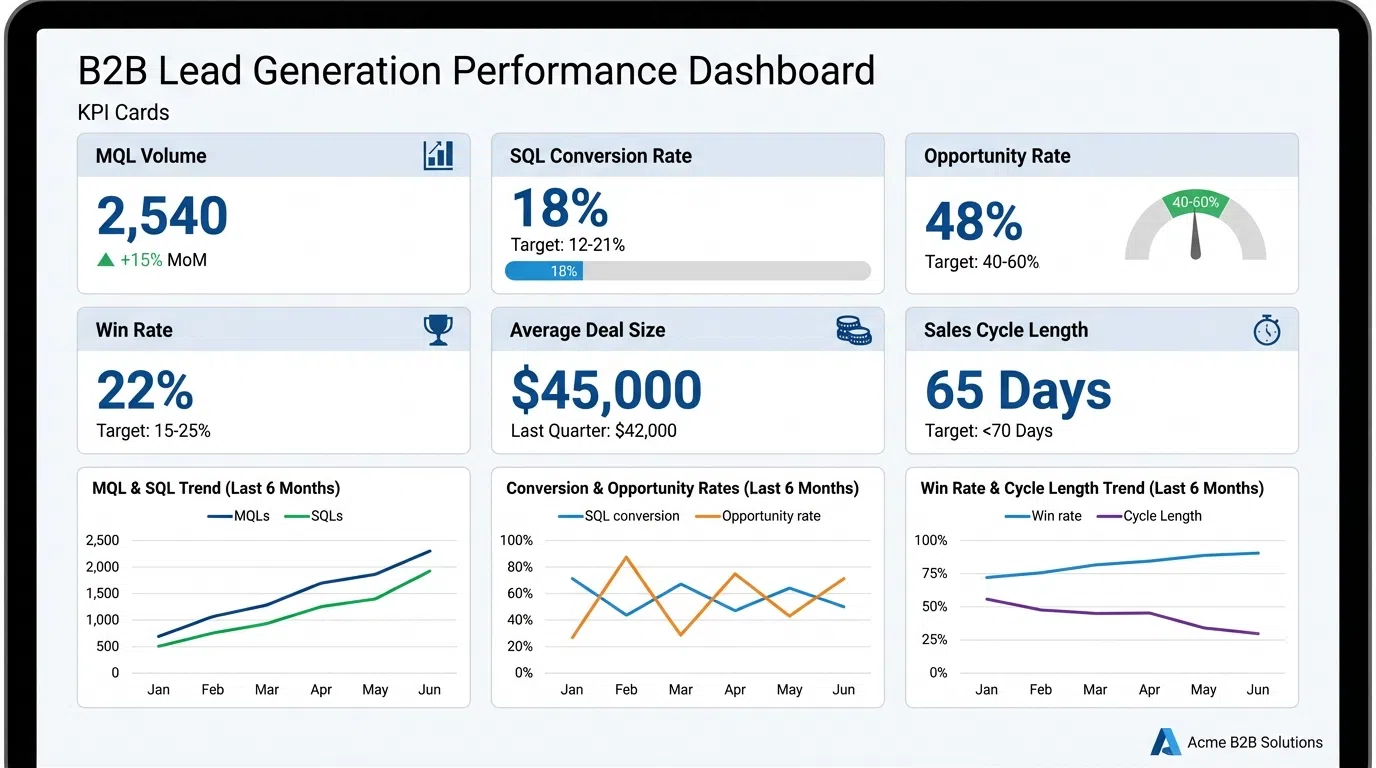Click the Average Deal Size coins icon
The width and height of the screenshot is (1376, 768).
853,330
